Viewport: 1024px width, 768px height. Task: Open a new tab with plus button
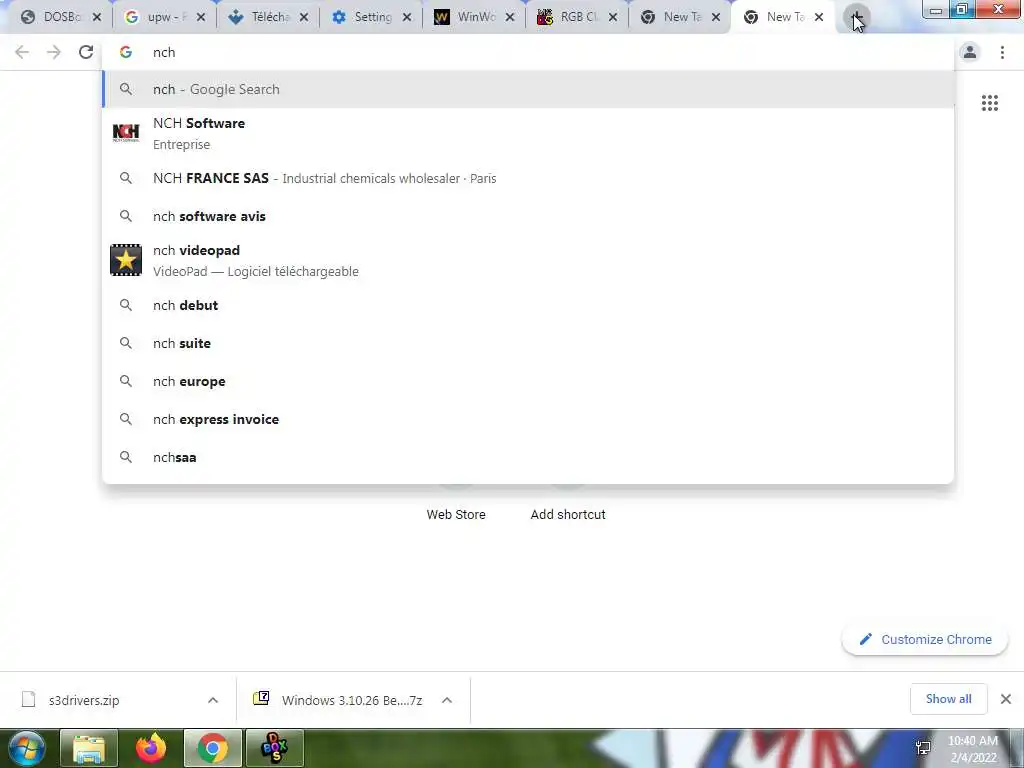[856, 18]
